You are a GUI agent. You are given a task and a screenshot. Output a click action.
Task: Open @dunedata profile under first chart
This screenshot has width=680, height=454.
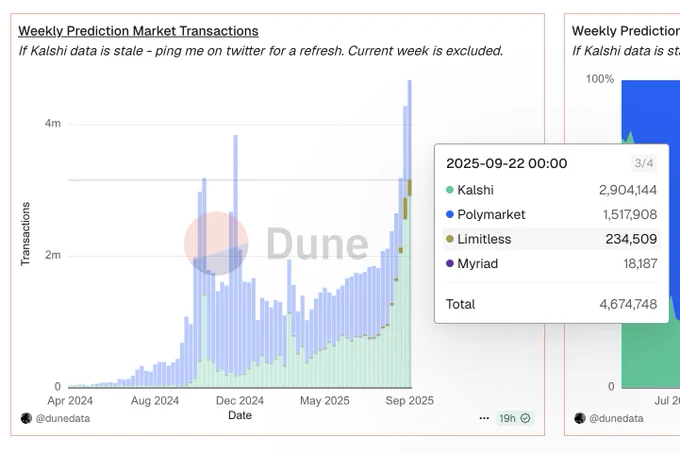point(63,418)
